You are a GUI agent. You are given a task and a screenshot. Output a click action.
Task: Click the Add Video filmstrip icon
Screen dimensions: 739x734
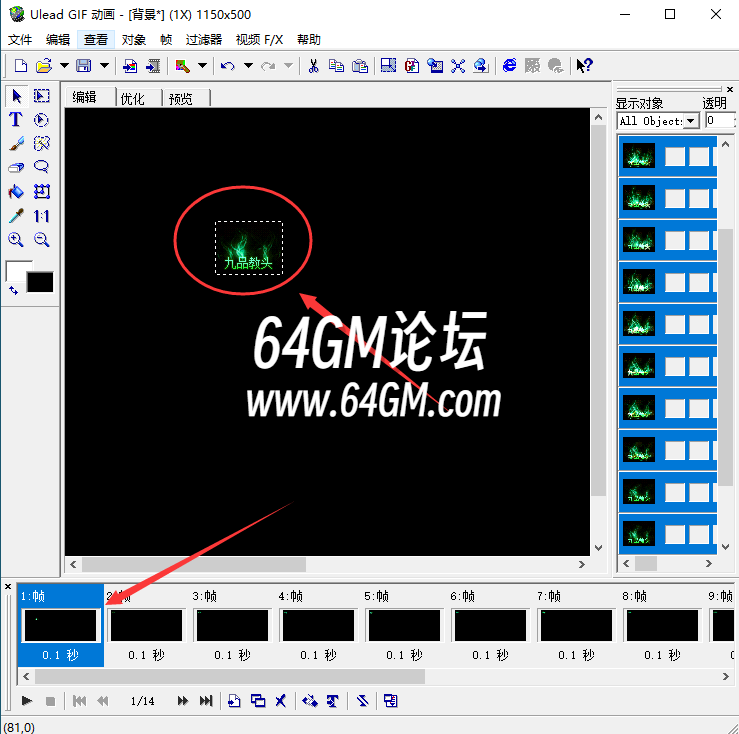[x=153, y=66]
